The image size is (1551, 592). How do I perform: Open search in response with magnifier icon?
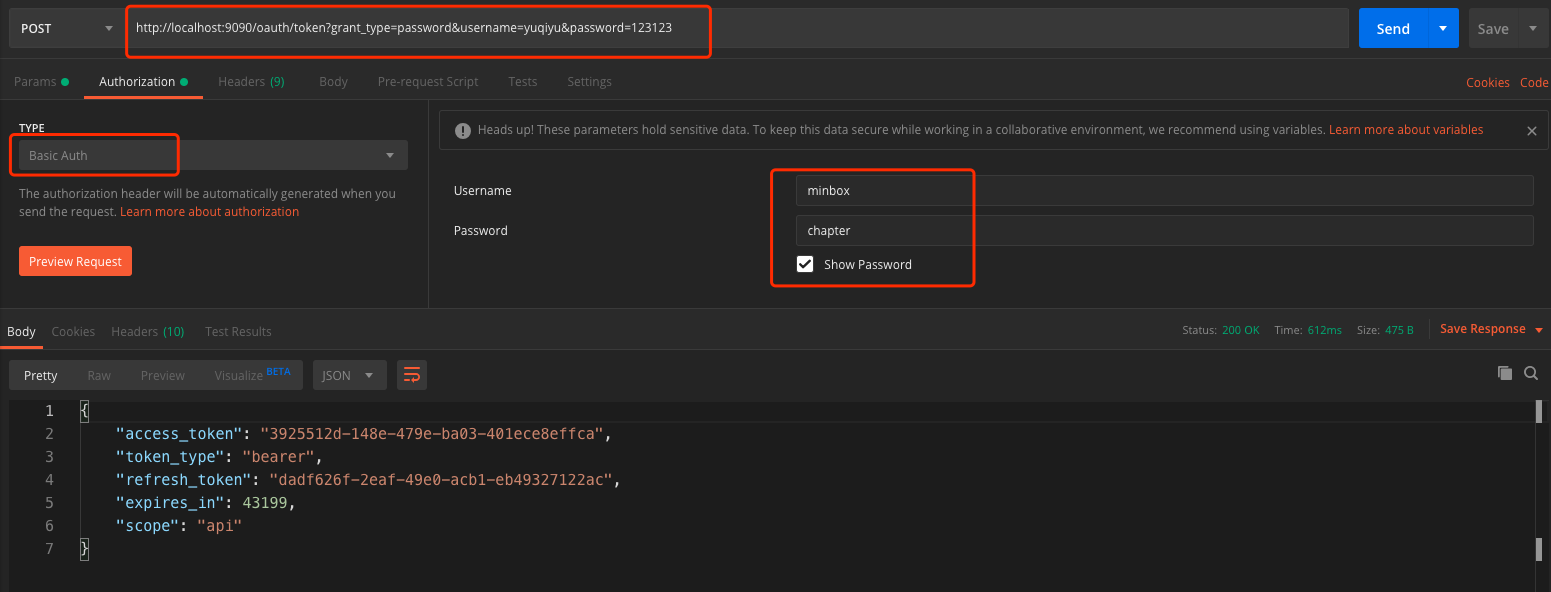coord(1531,373)
